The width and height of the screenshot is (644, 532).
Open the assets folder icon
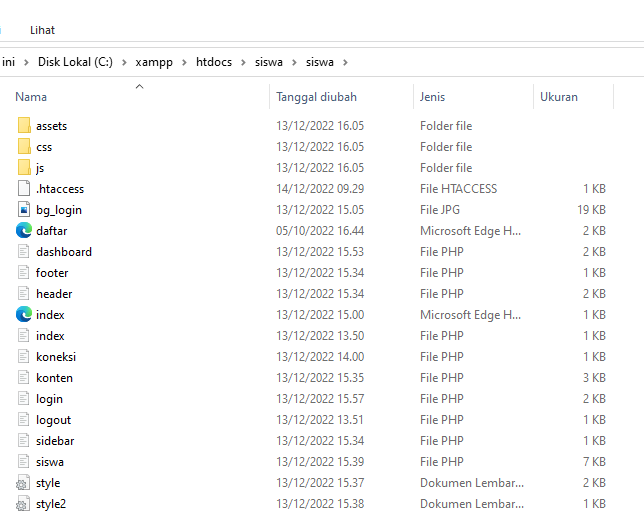(x=24, y=125)
